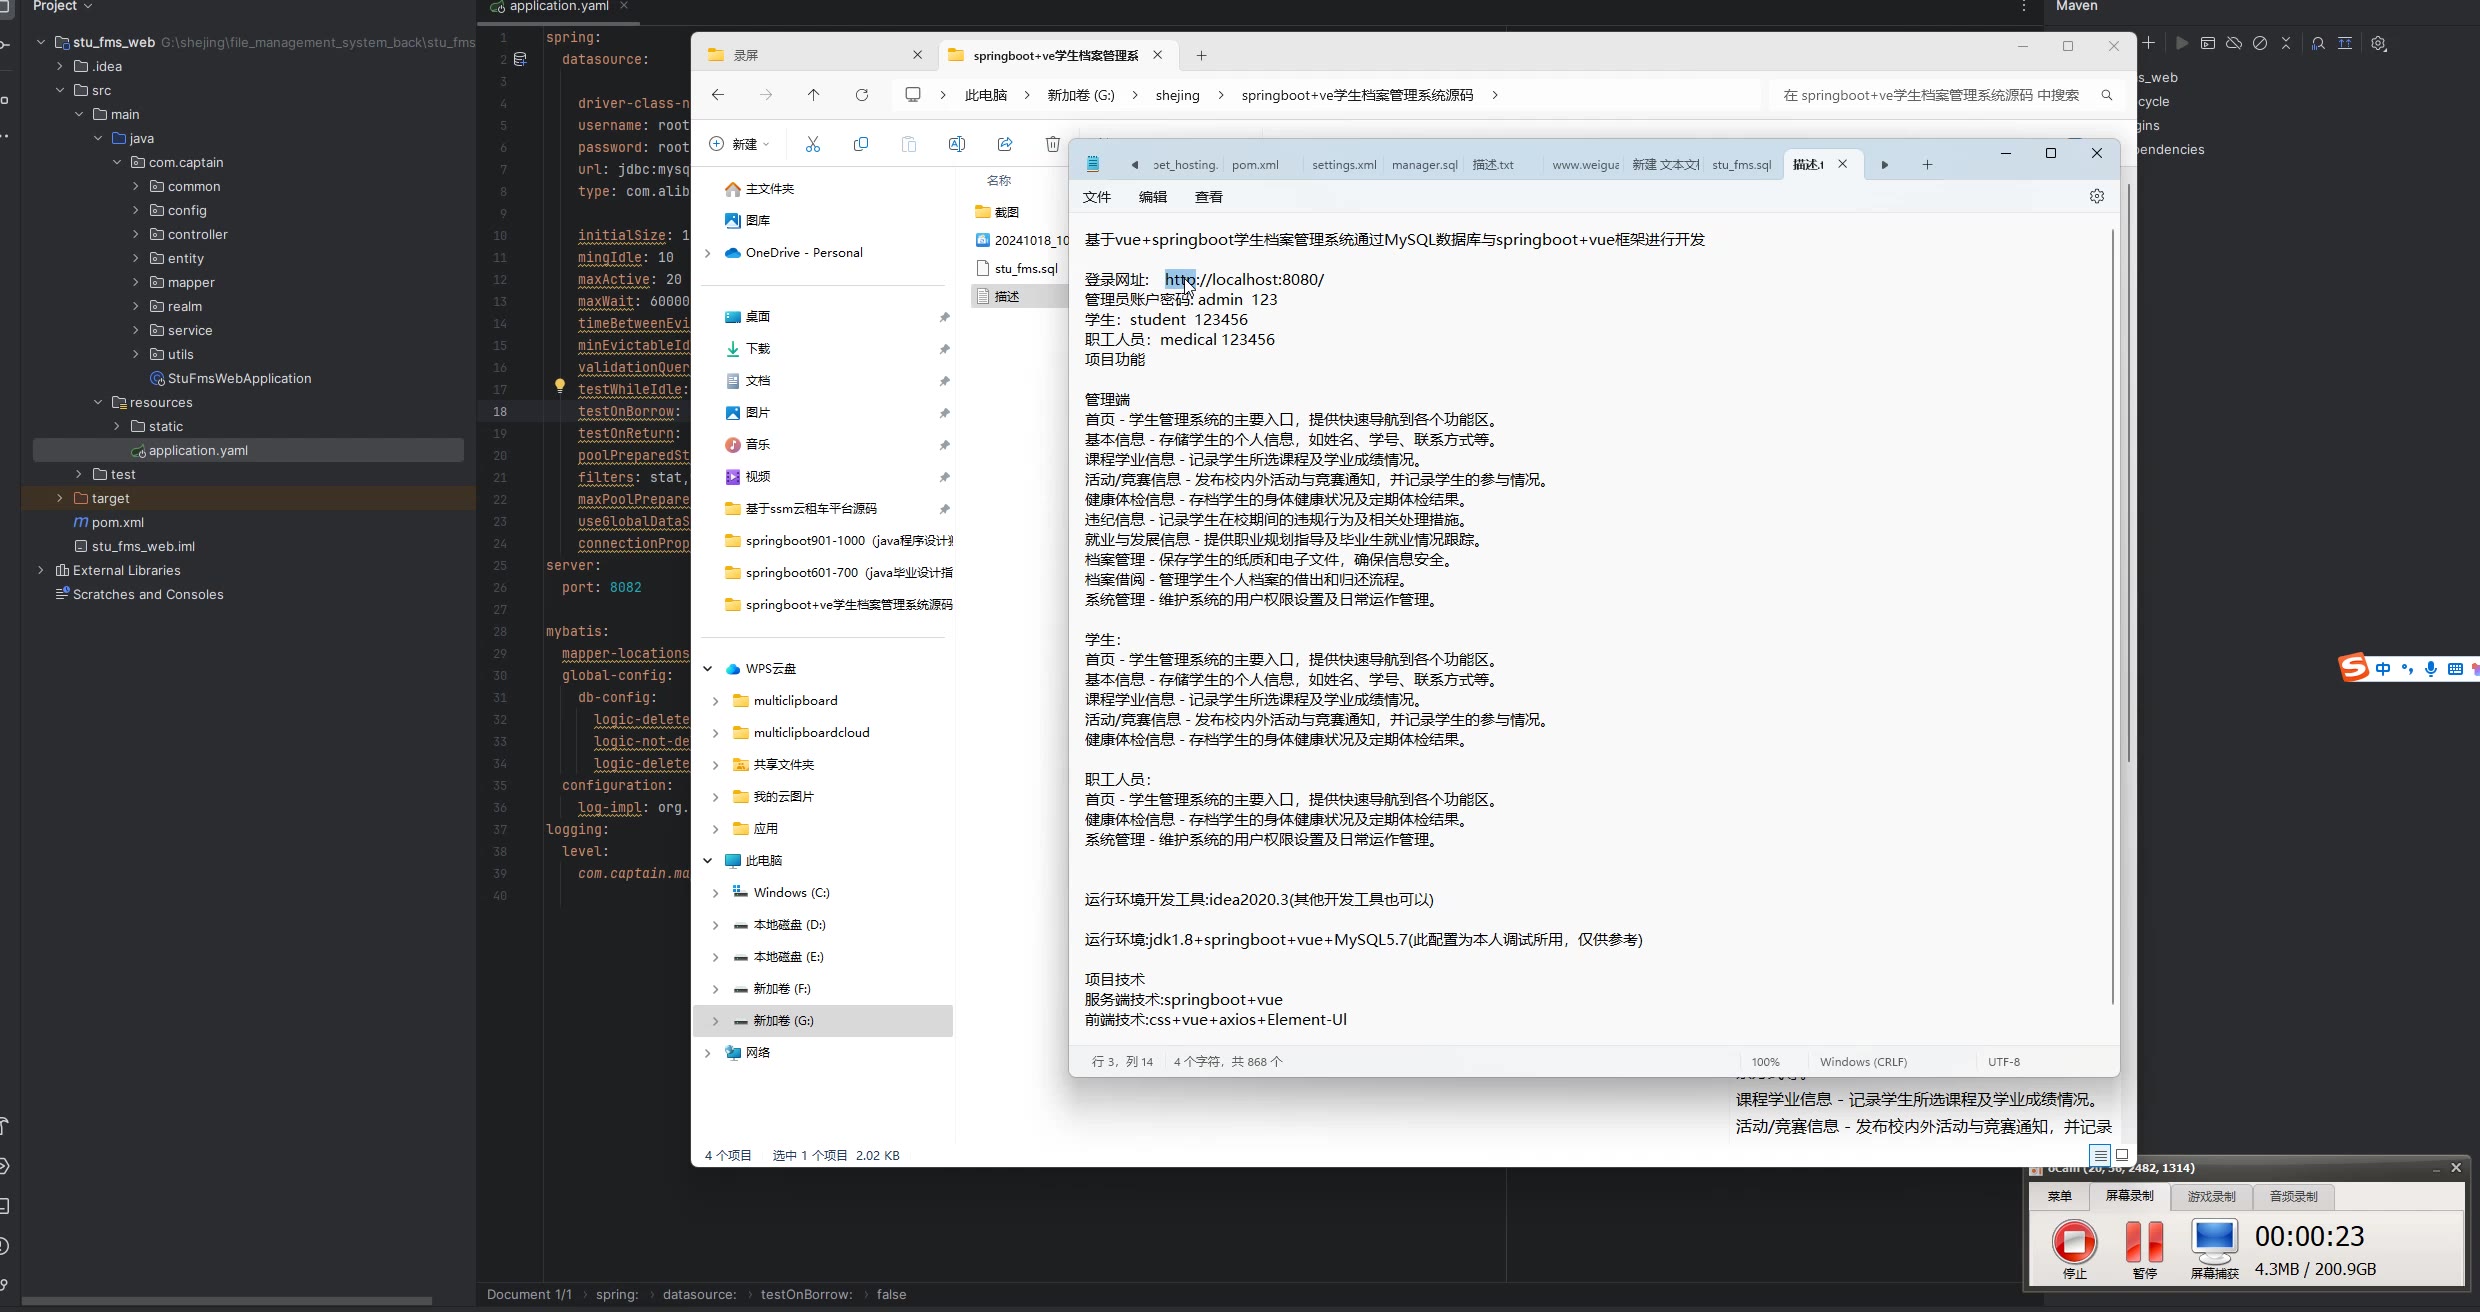Go back in File Explorer navigation
2480x1312 pixels.
[x=717, y=95]
